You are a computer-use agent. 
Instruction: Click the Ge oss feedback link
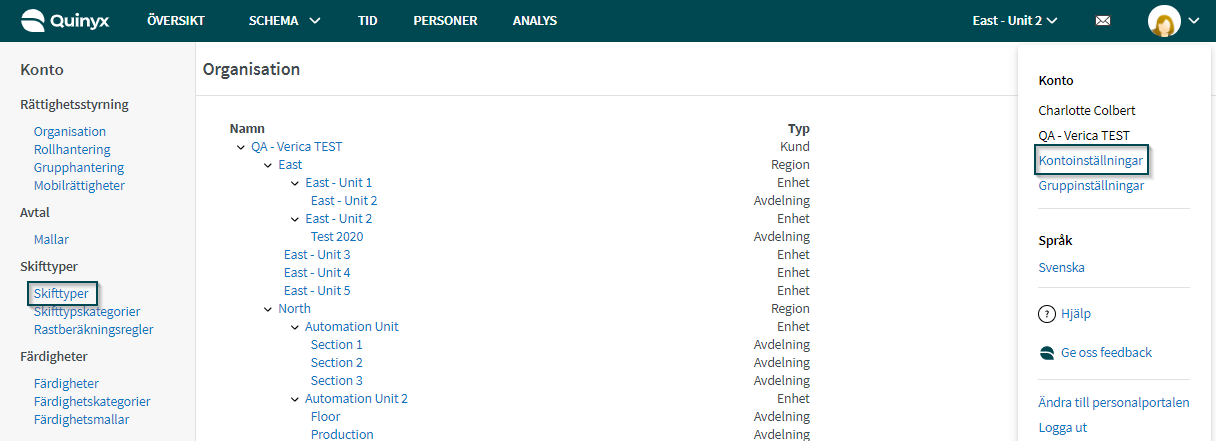coord(1107,353)
